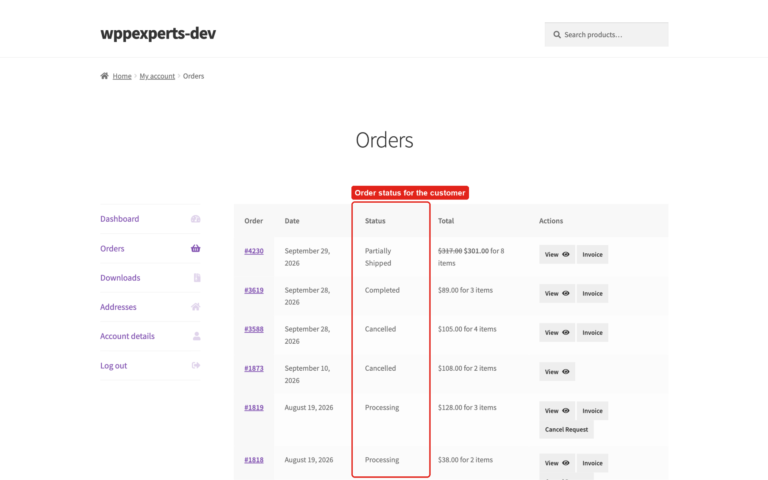Click the Dashboard gauge icon in sidebar
The width and height of the screenshot is (768, 480).
click(195, 219)
